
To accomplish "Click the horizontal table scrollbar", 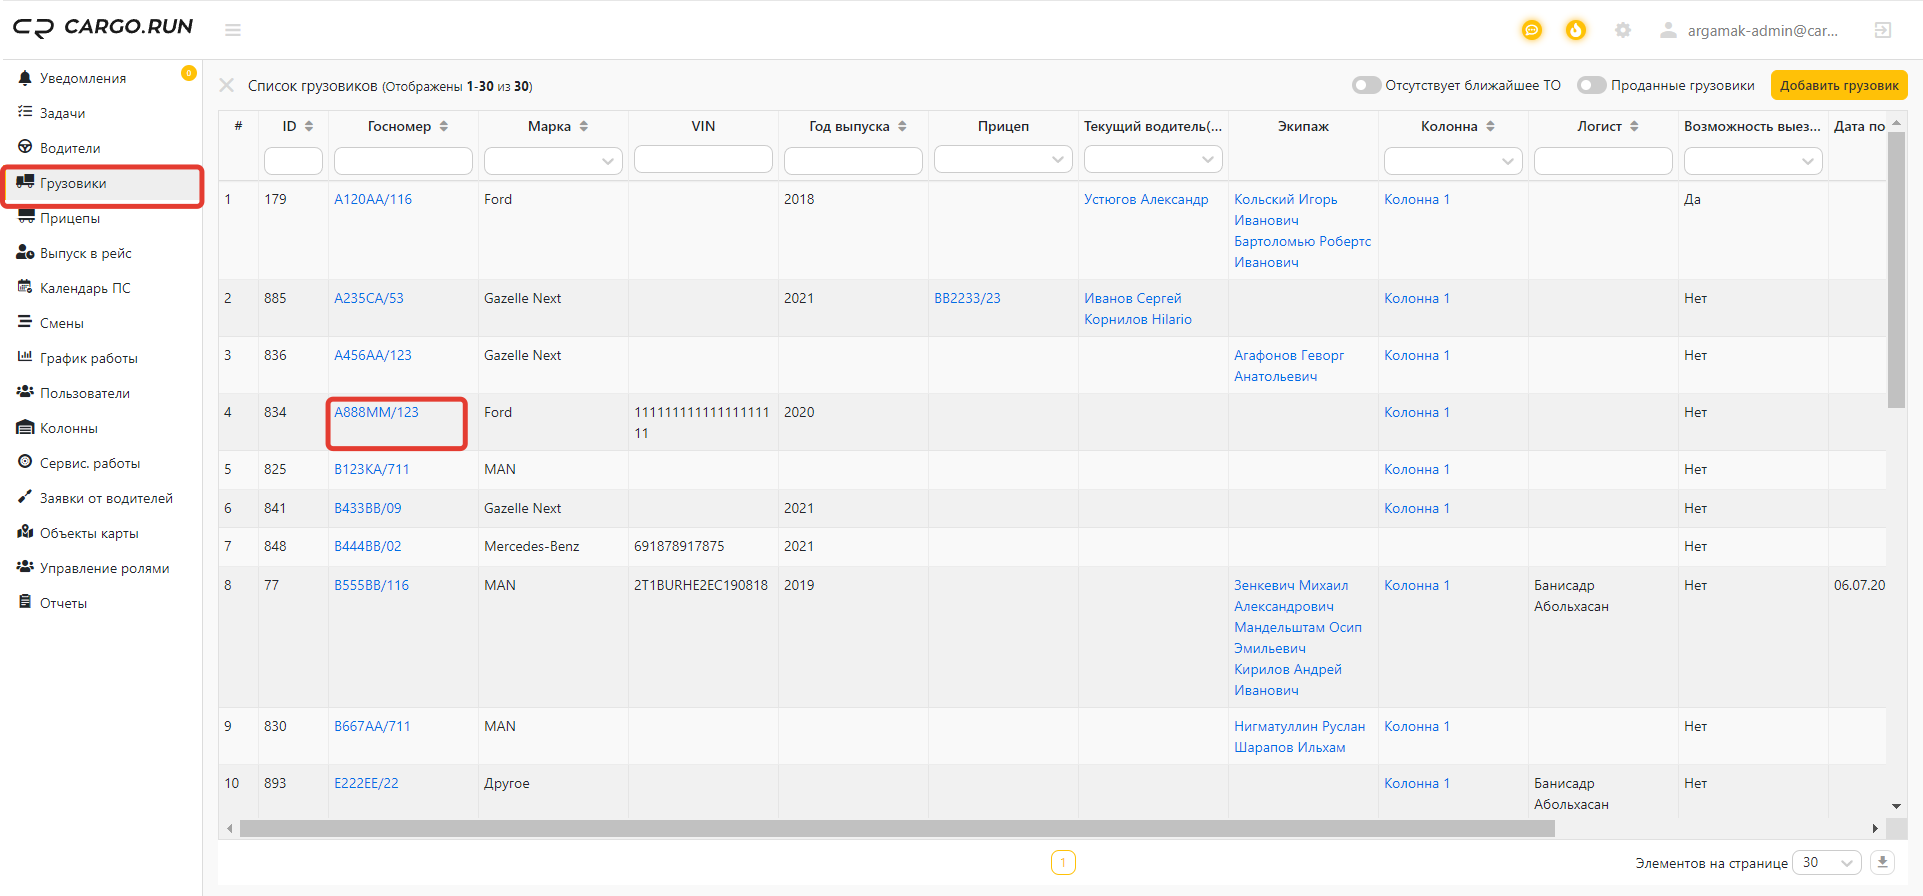I will (x=897, y=828).
